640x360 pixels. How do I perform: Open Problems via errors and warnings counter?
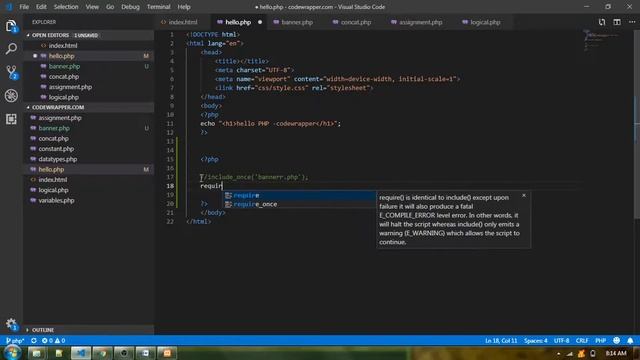[x=53, y=340]
